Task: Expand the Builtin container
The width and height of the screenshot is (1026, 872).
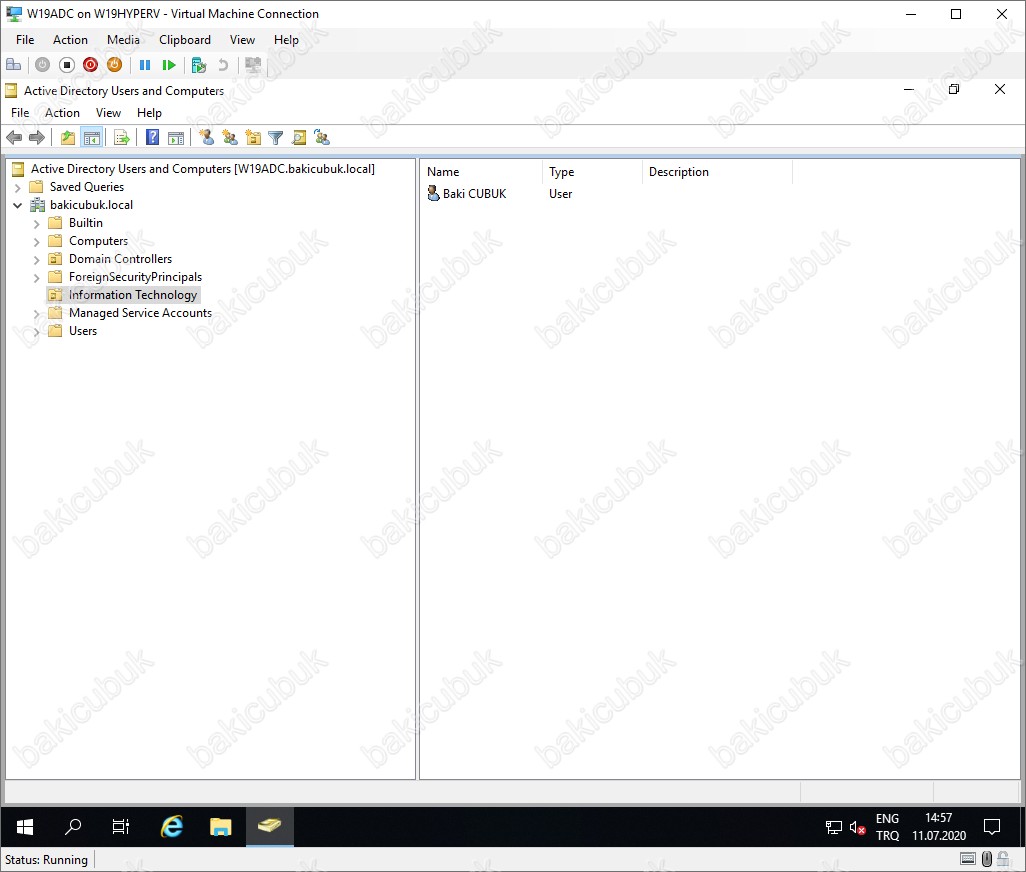Action: pos(37,224)
